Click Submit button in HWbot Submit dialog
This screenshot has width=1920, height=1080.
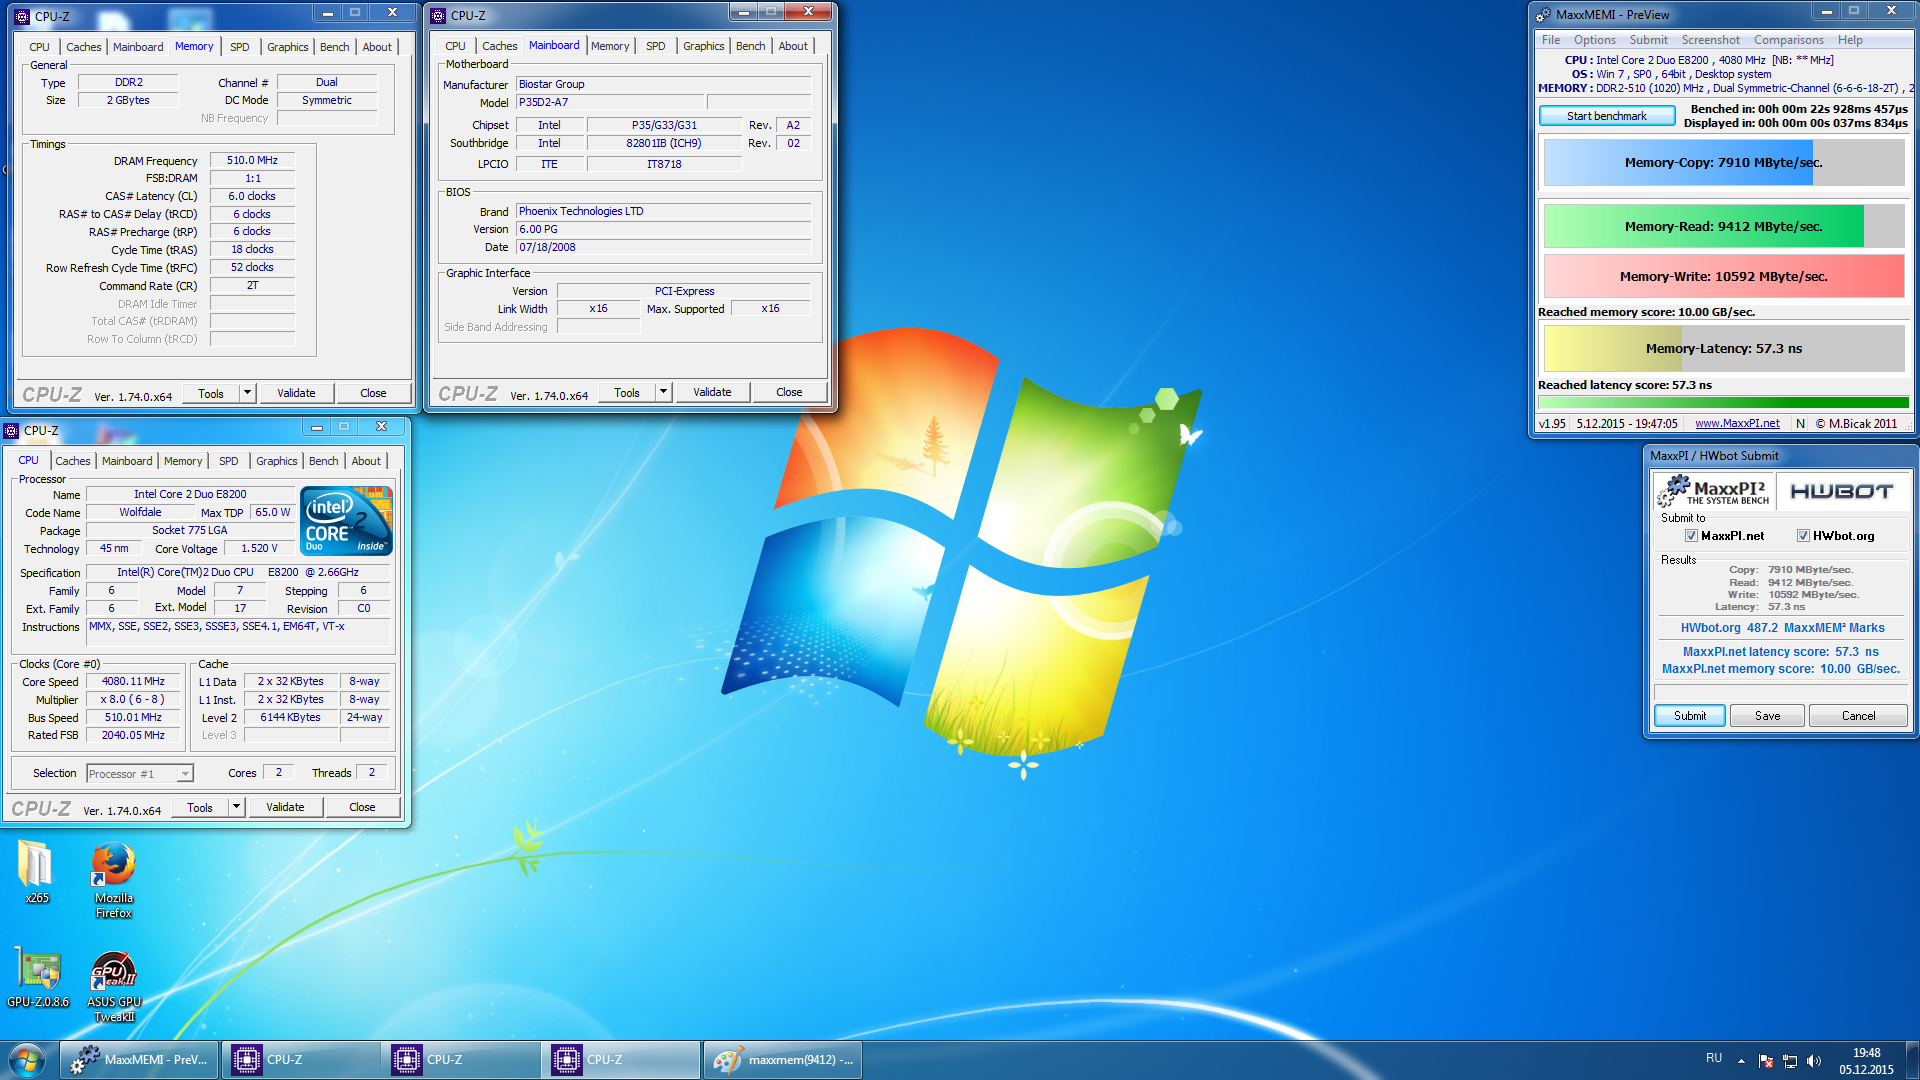(x=1690, y=716)
